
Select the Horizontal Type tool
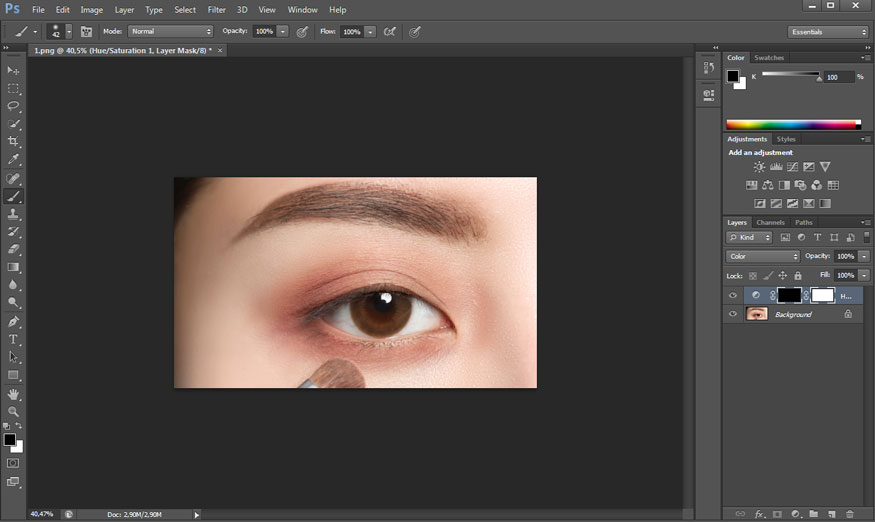tap(13, 339)
